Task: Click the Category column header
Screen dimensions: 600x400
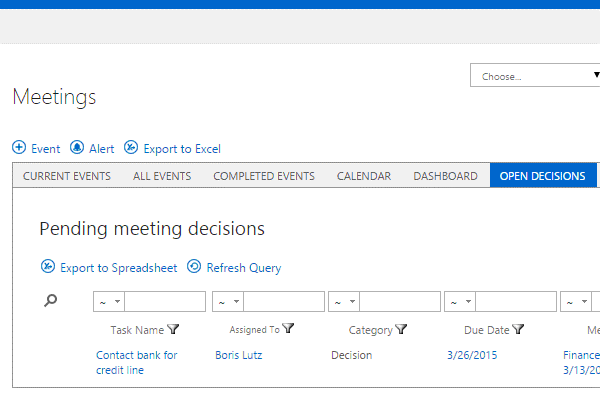Action: 370,330
